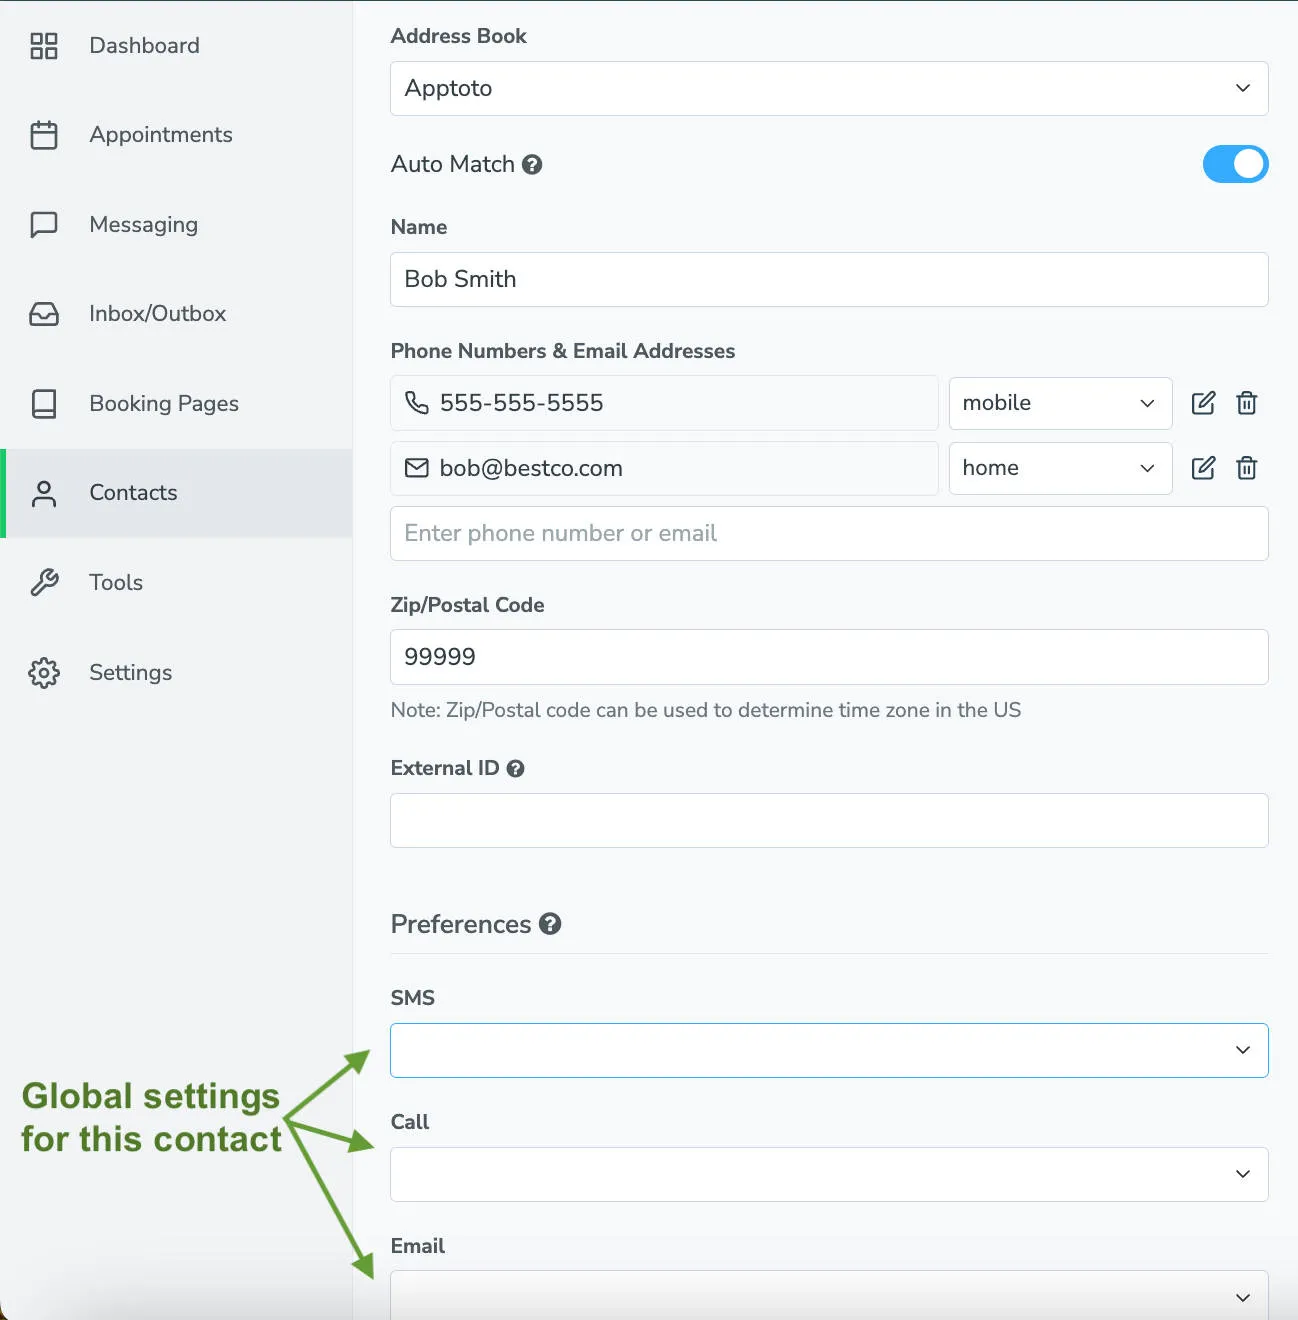This screenshot has height=1320, width=1298.
Task: Click the Name field showing Bob Smith
Action: pyautogui.click(x=828, y=280)
